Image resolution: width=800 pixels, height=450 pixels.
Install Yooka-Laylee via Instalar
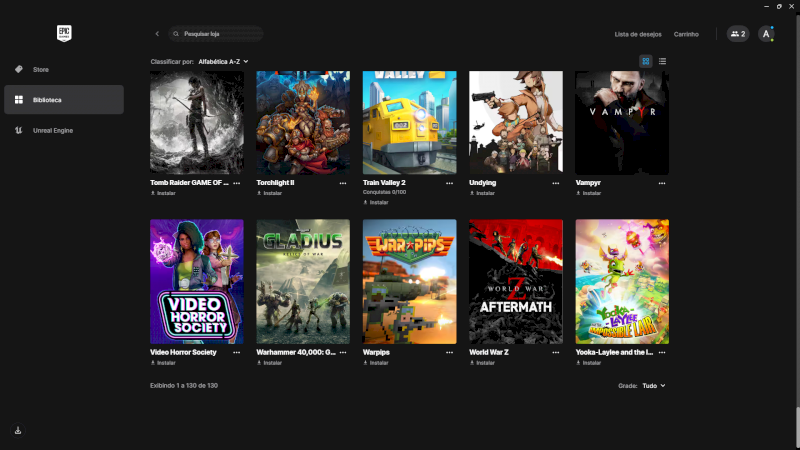(588, 363)
